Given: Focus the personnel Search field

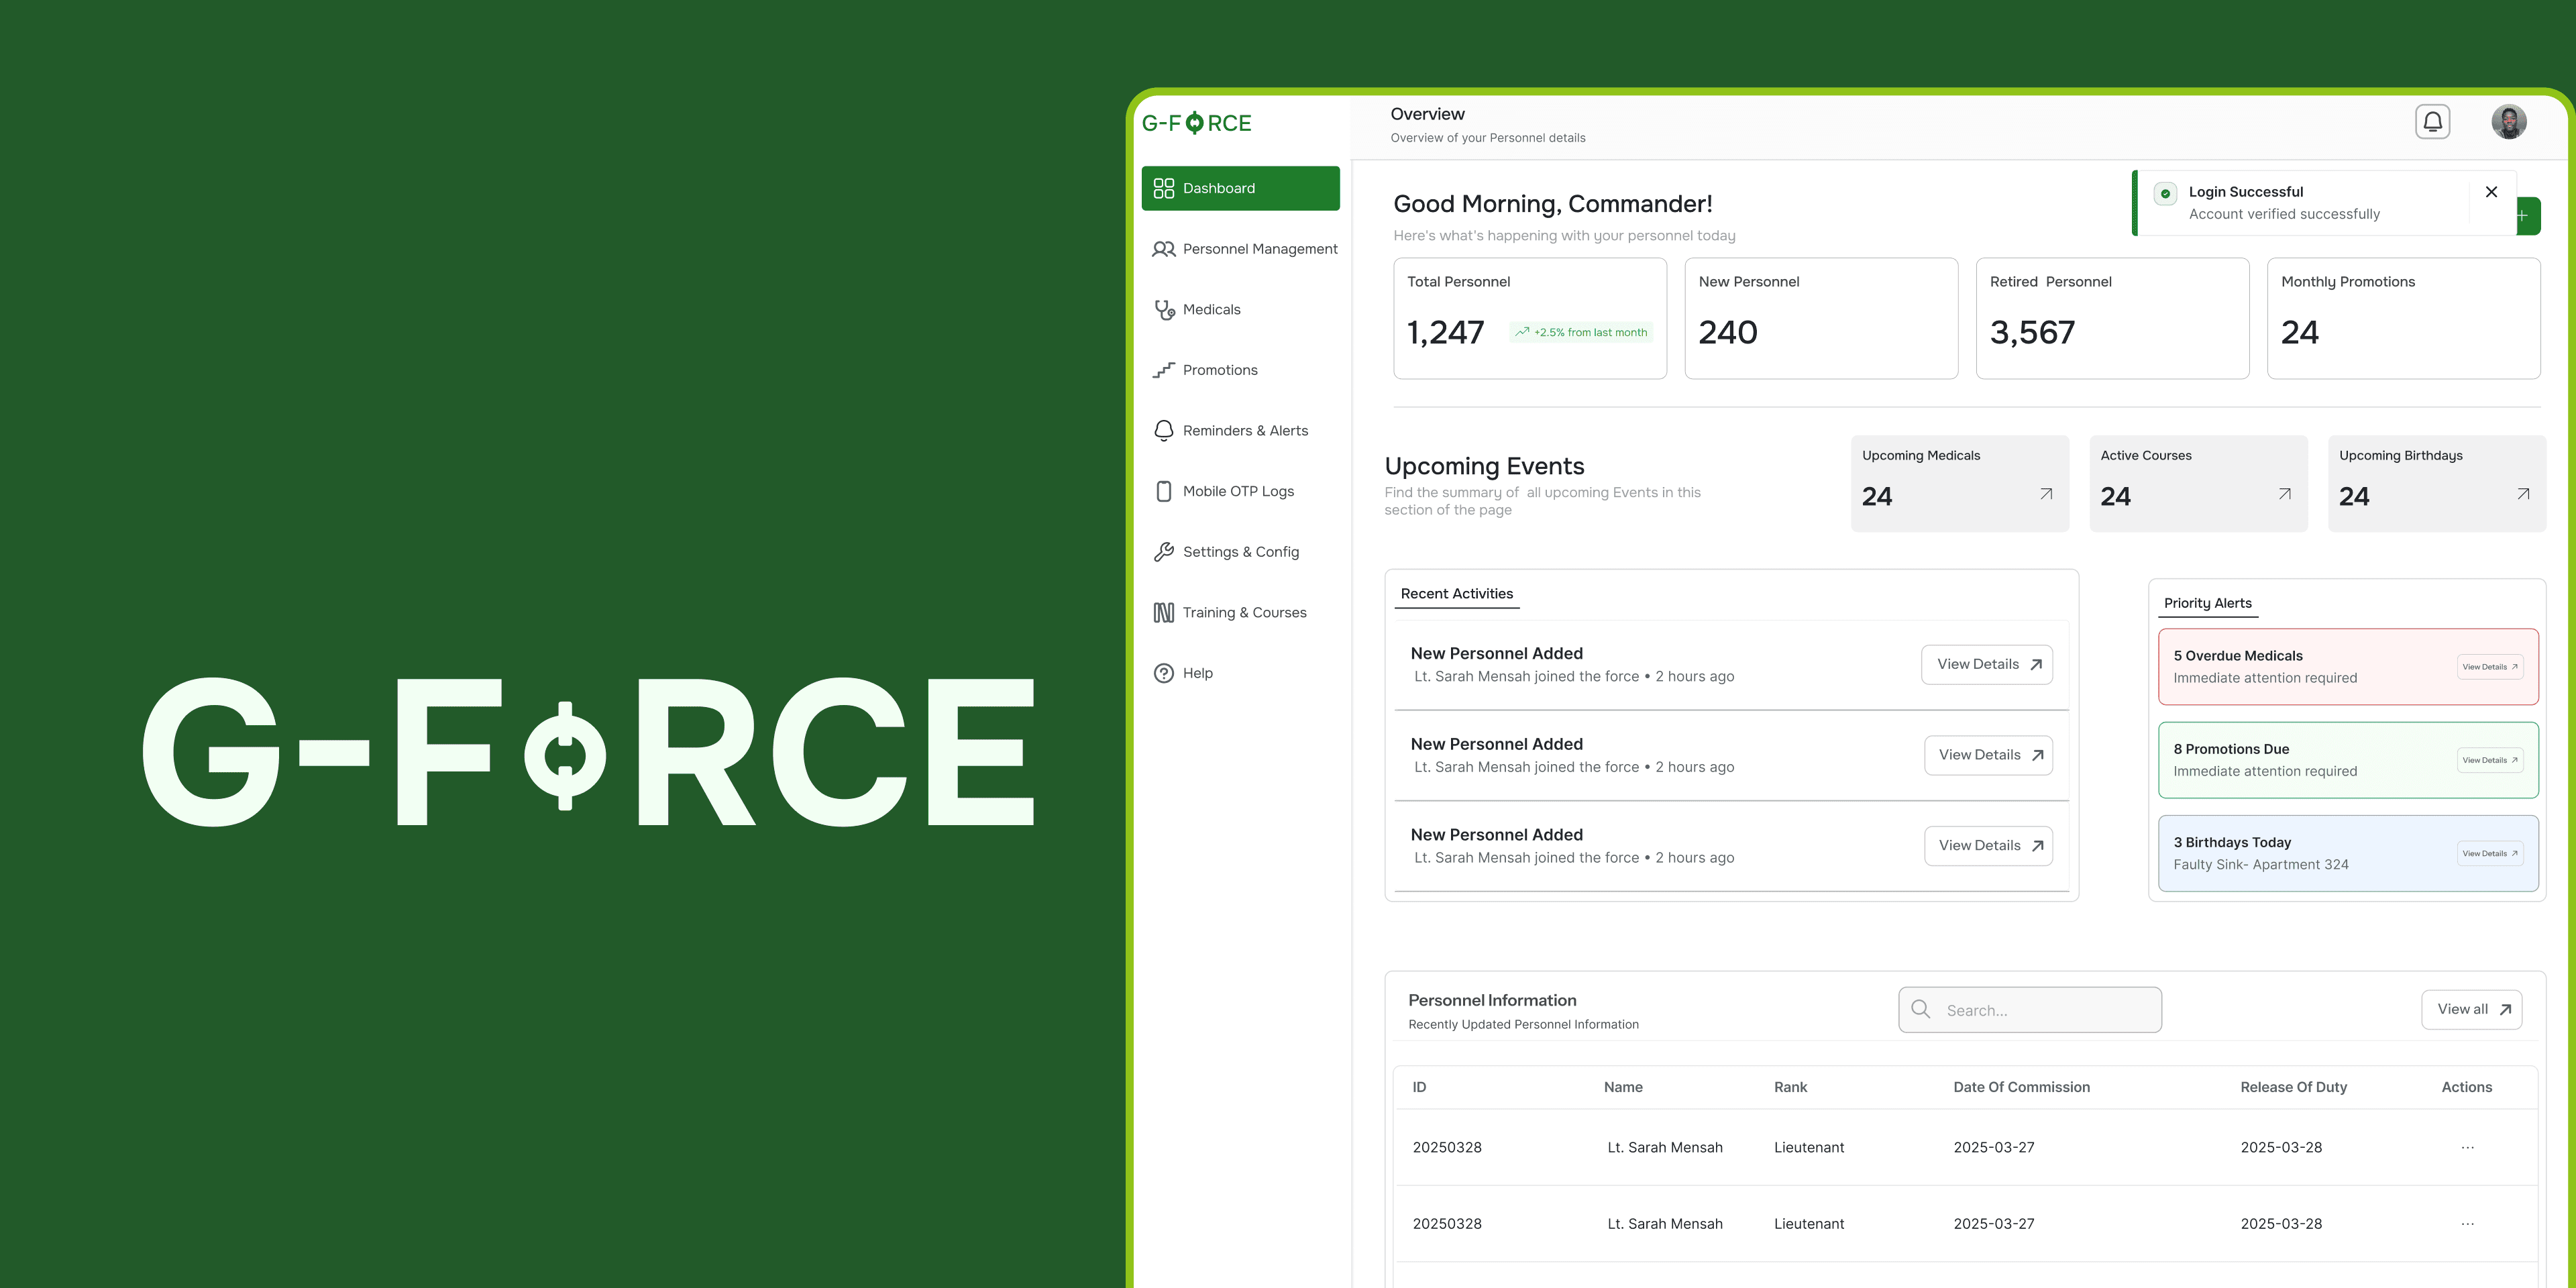Looking at the screenshot, I should pos(2030,1010).
